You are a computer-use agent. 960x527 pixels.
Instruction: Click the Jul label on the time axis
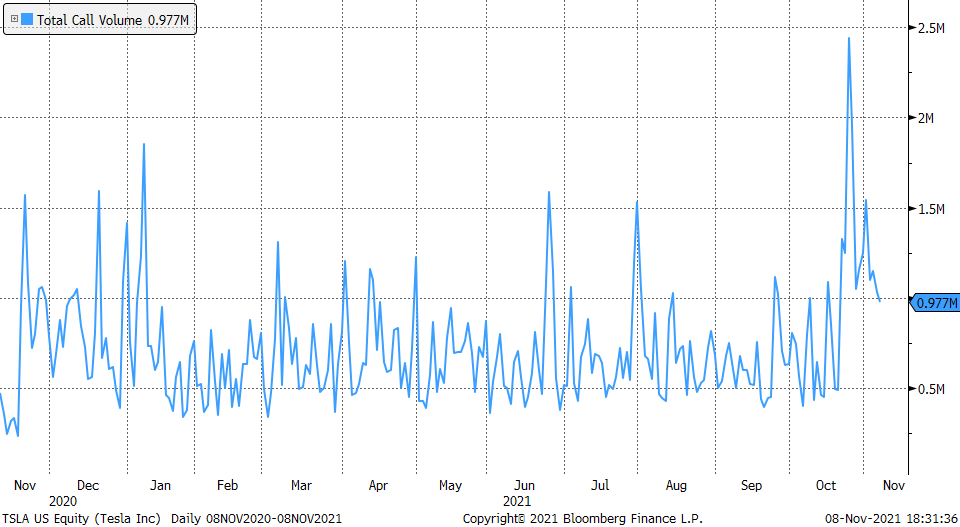click(x=600, y=485)
